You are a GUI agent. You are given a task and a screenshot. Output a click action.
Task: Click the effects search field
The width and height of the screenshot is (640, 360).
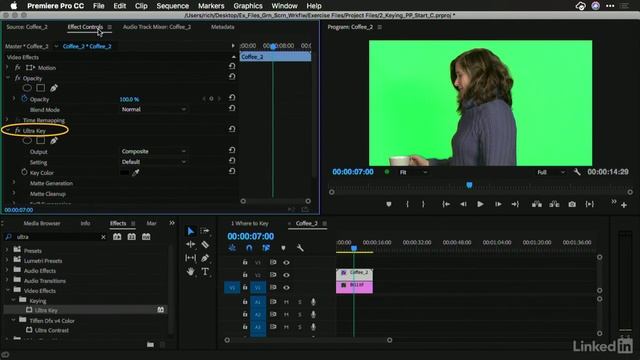click(x=57, y=237)
